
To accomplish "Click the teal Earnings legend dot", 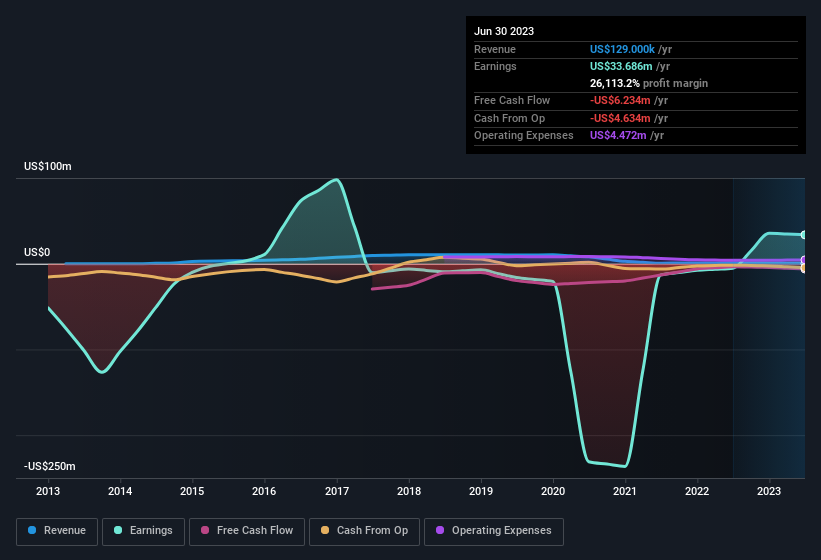I will tap(118, 531).
